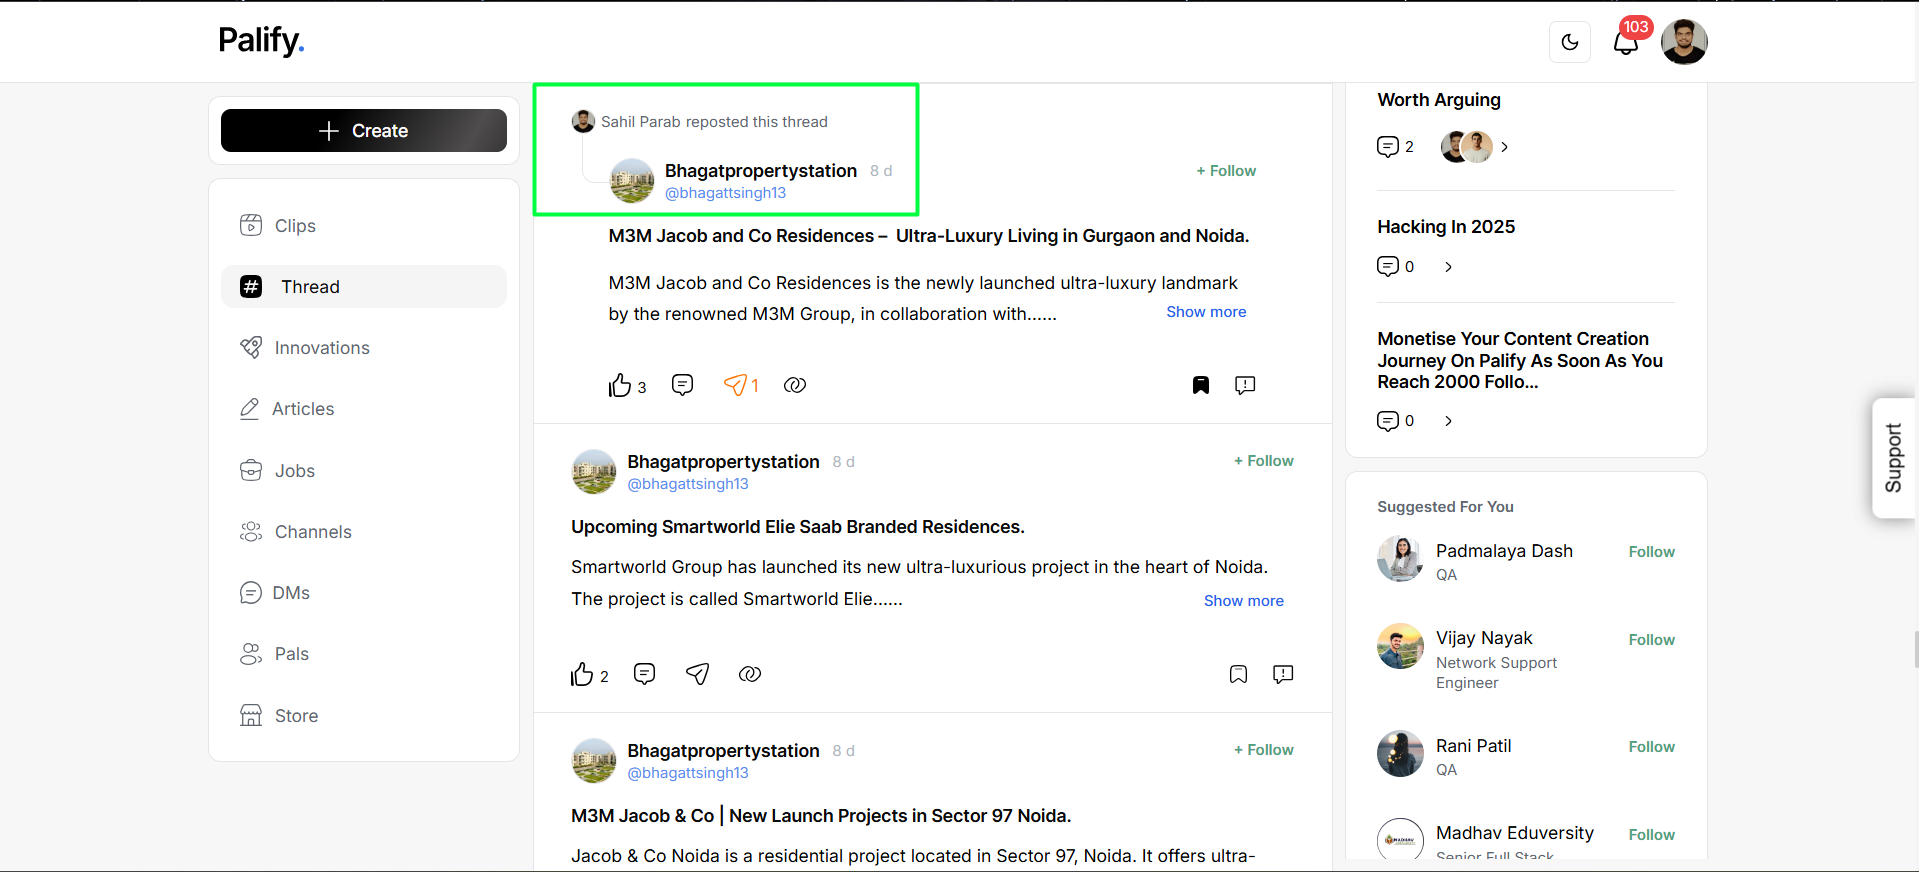The image size is (1919, 872).
Task: Open Madhav Eduversity profile name
Action: pos(1515,833)
